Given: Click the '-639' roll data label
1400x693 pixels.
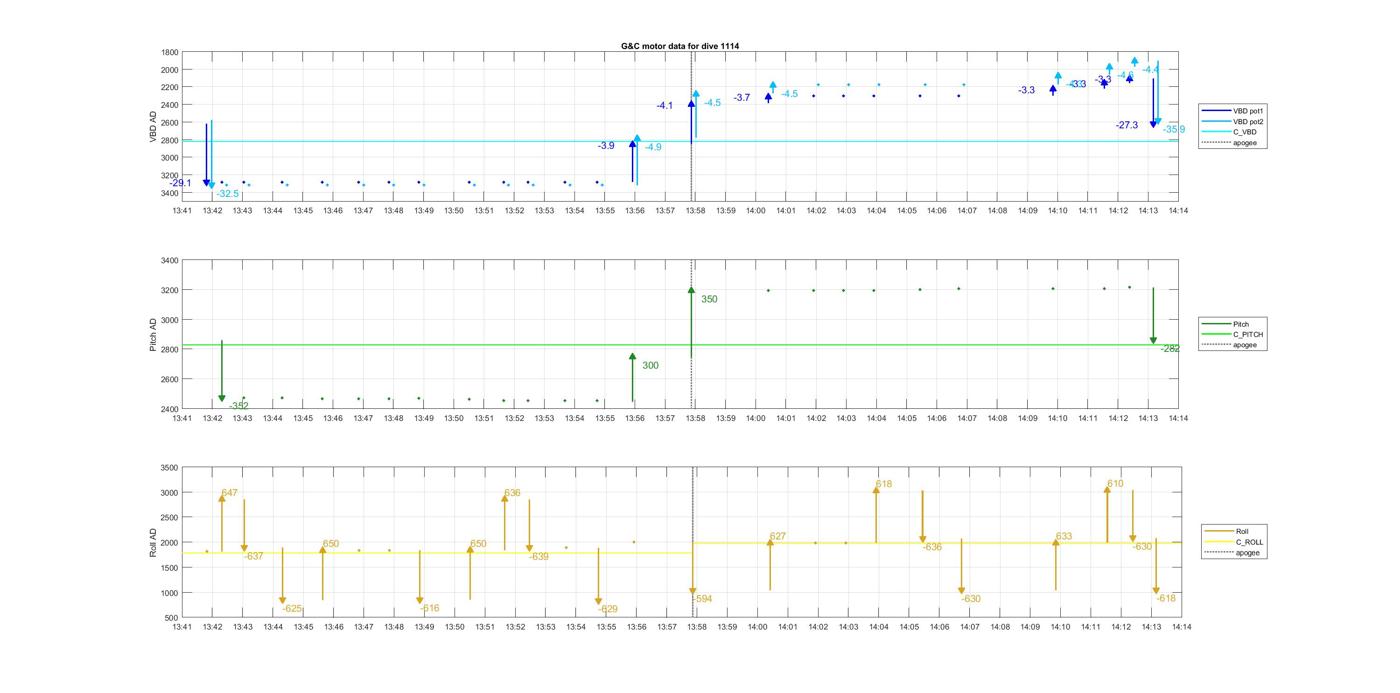Looking at the screenshot, I should (539, 556).
